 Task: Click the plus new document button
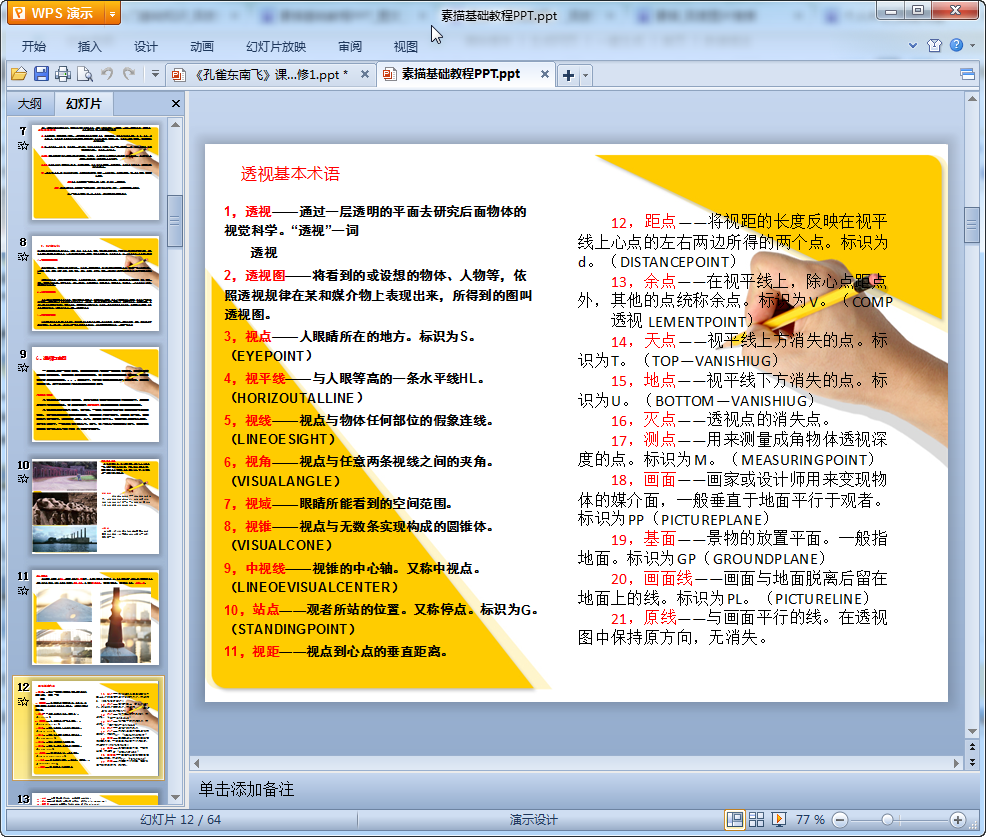(x=568, y=75)
